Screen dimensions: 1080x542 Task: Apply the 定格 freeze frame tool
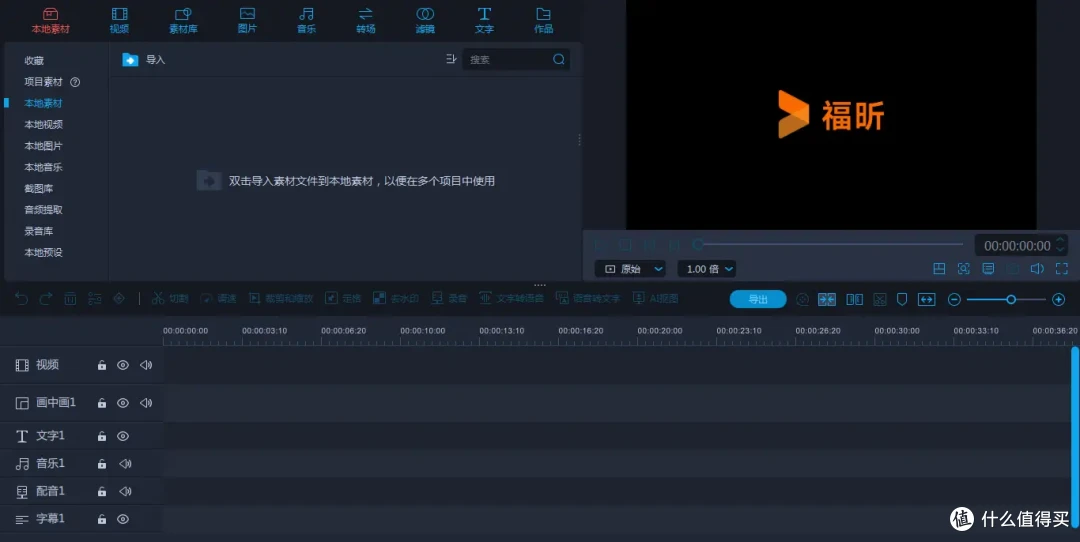click(343, 298)
